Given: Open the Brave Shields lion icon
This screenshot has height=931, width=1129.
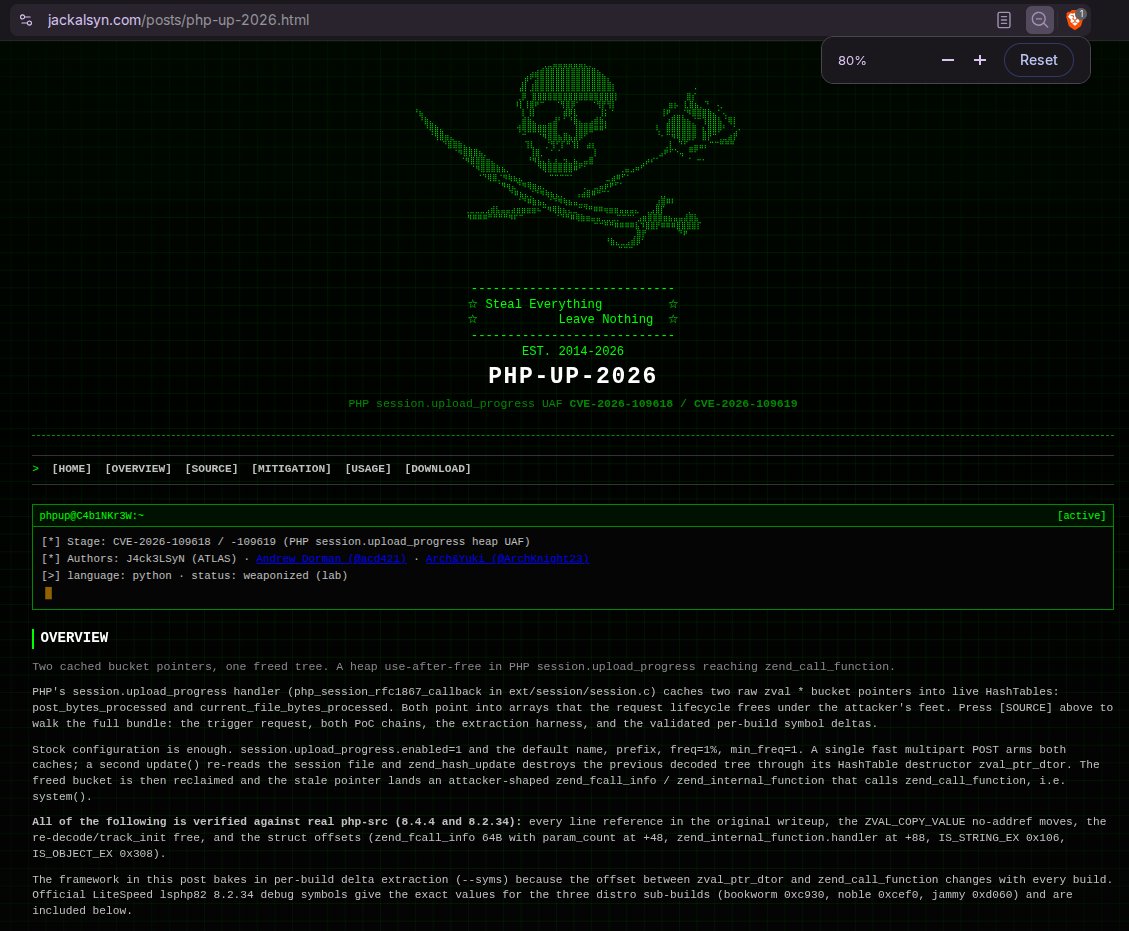Looking at the screenshot, I should click(1075, 19).
